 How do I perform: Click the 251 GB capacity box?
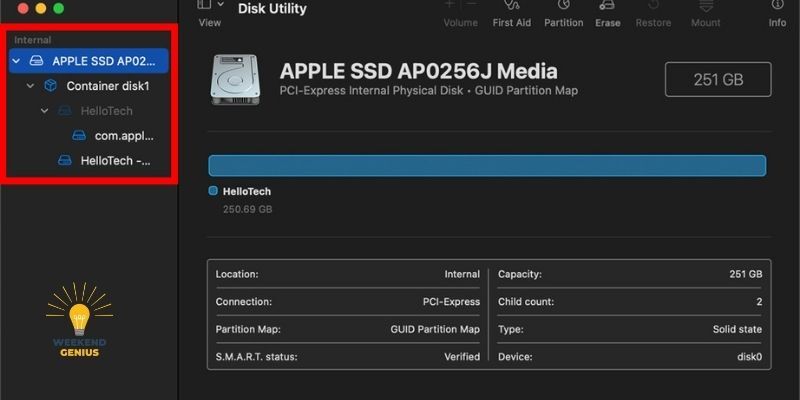(718, 80)
